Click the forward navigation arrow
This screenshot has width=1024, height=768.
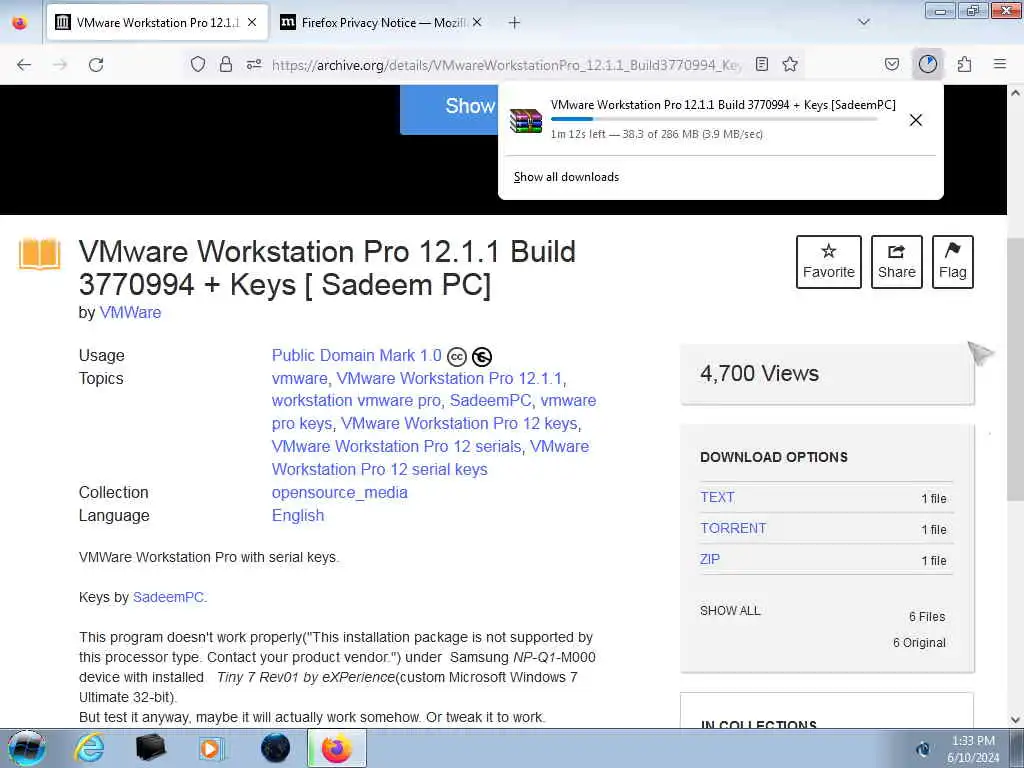(x=60, y=64)
